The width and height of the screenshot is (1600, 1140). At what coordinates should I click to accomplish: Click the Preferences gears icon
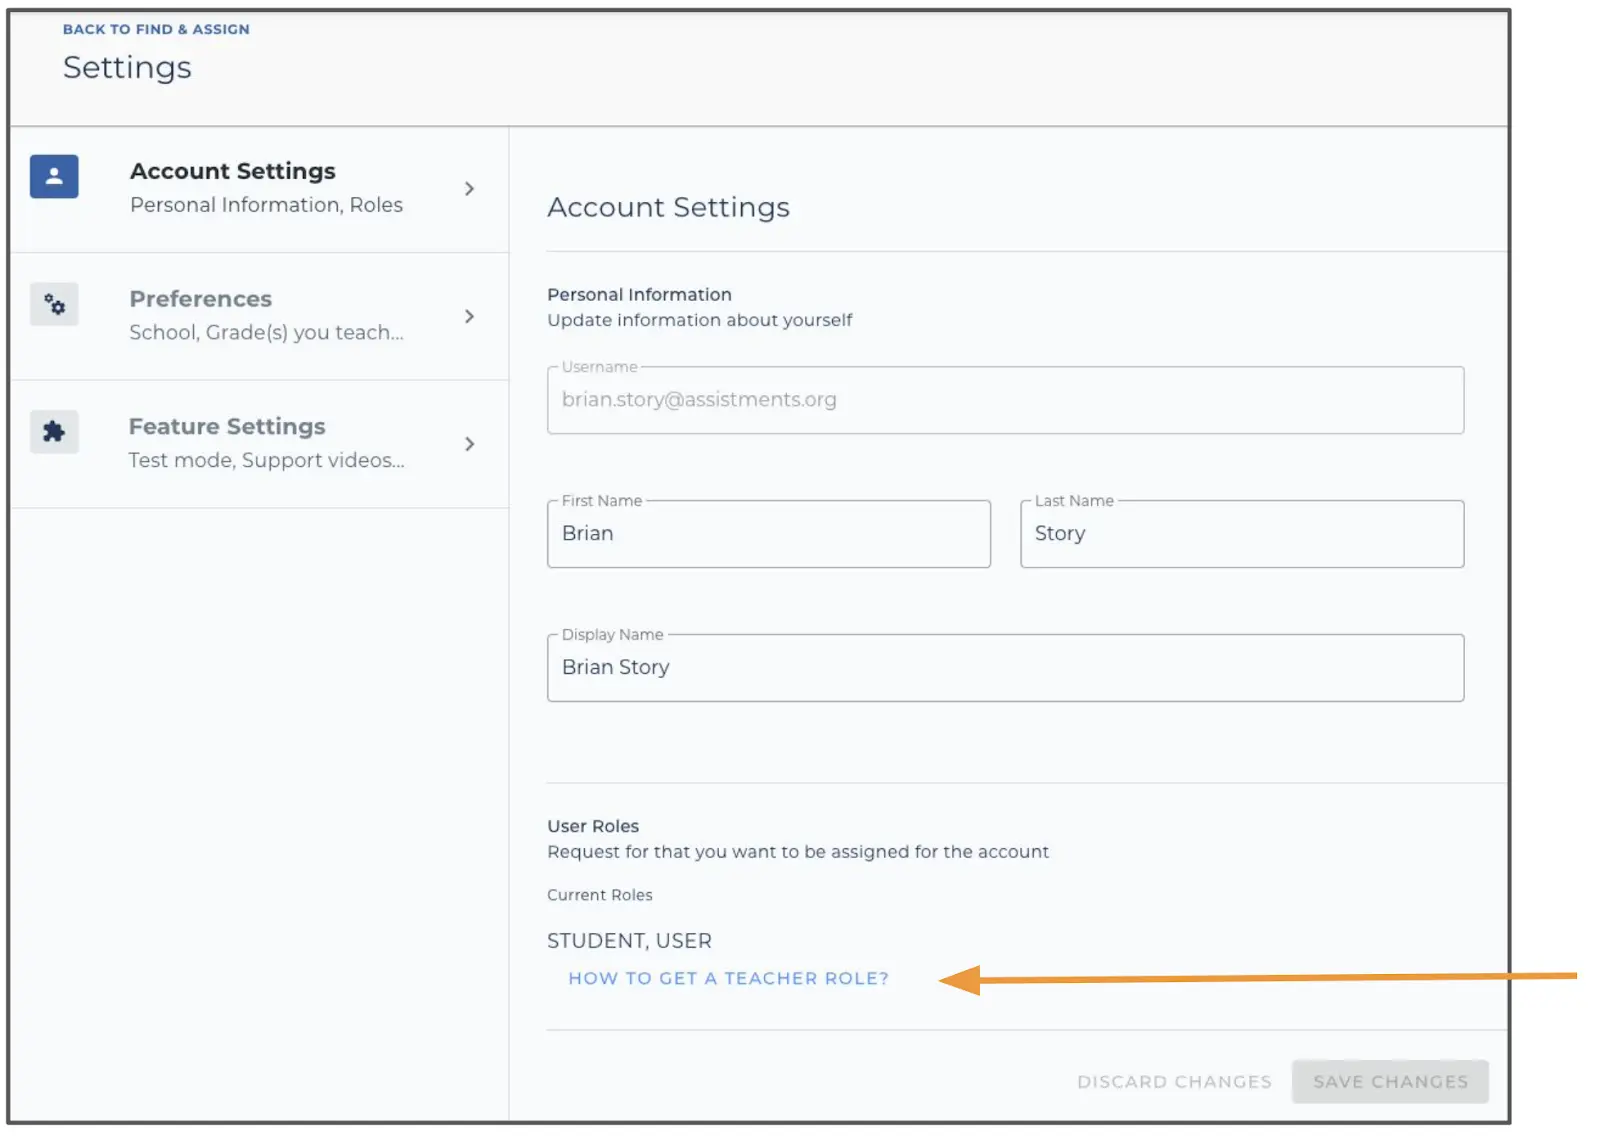point(54,304)
